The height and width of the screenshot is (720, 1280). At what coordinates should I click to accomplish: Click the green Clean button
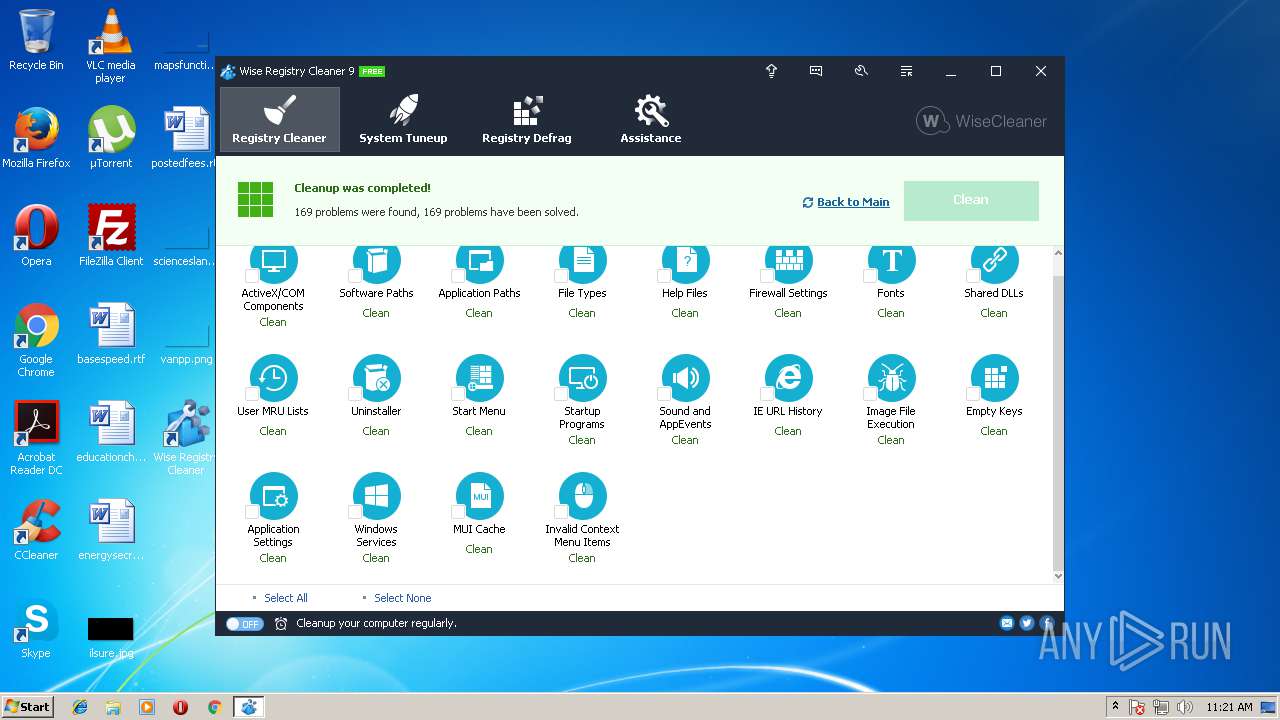coord(971,200)
